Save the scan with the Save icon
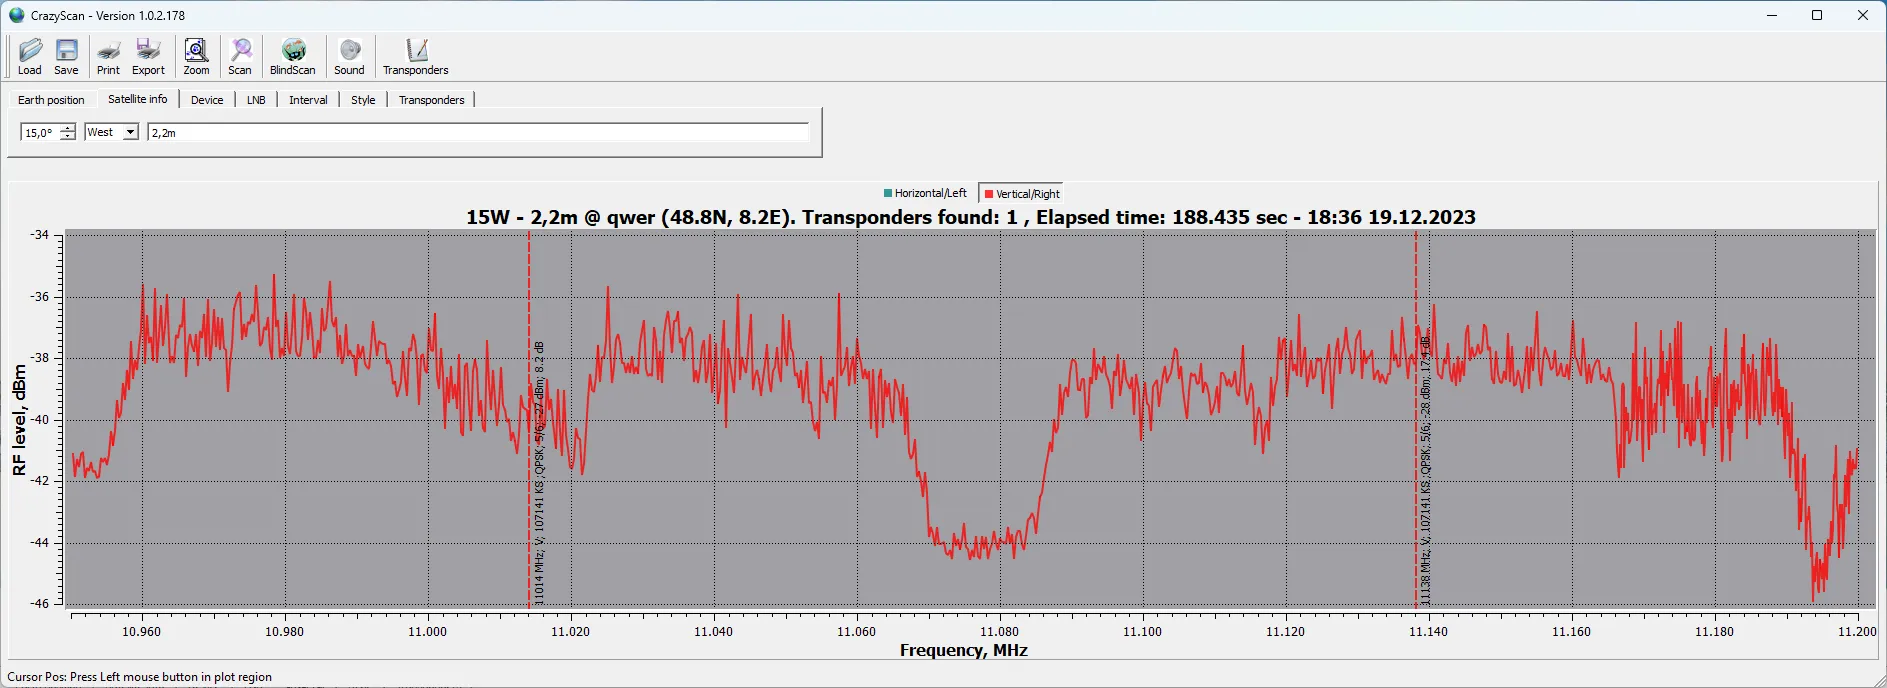1887x688 pixels. click(x=66, y=56)
